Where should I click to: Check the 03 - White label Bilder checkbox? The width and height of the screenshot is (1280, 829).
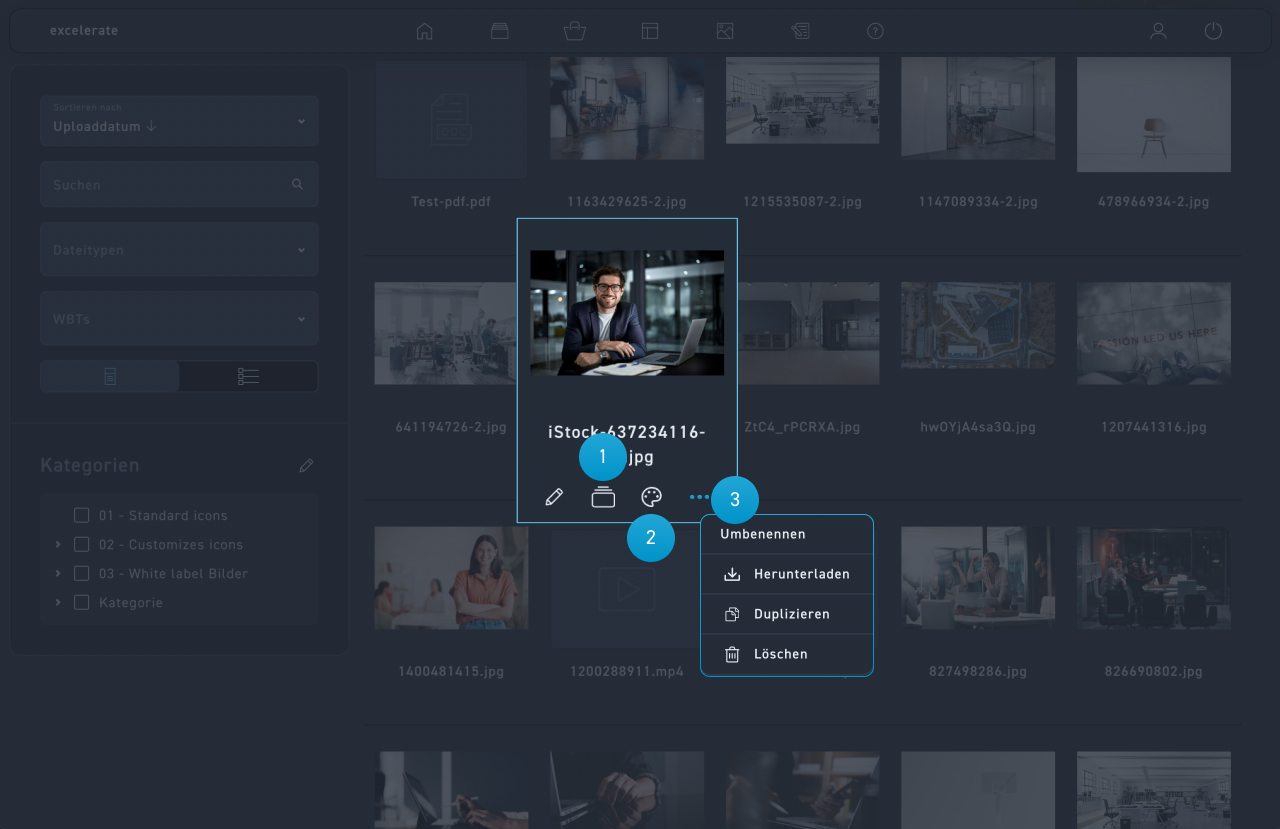pos(82,574)
